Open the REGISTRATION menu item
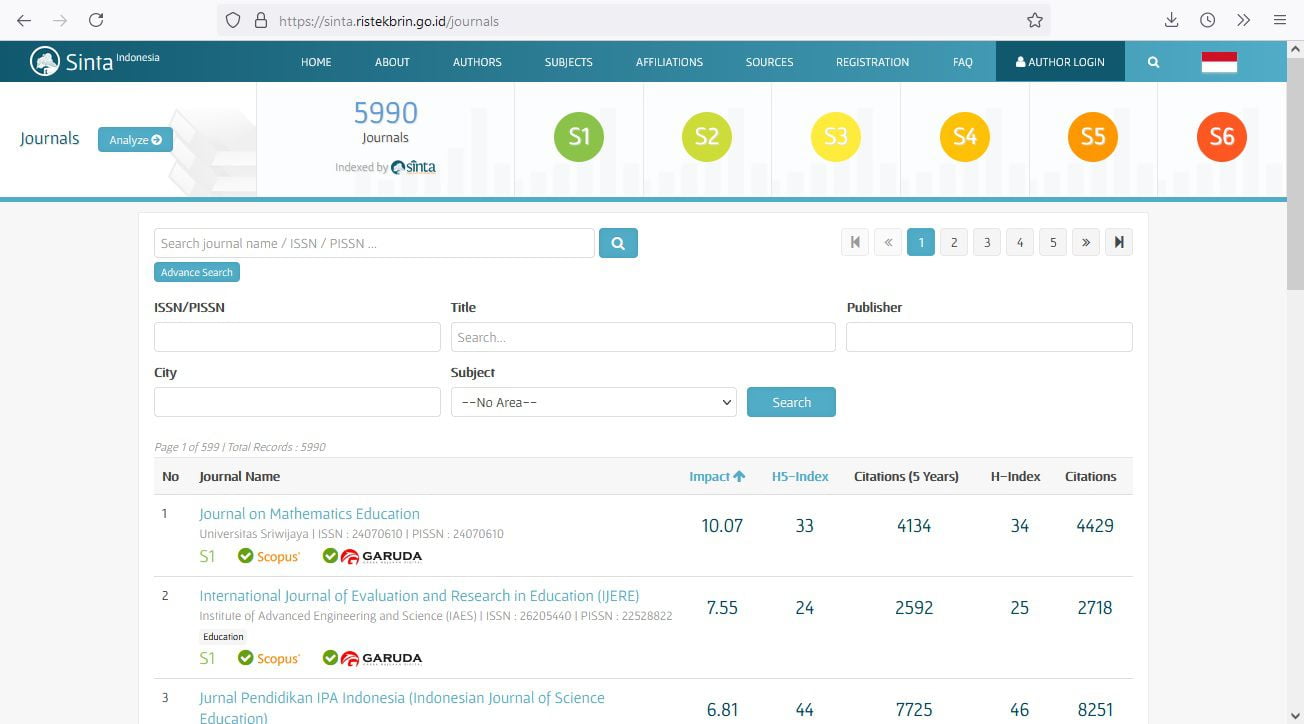 (872, 62)
